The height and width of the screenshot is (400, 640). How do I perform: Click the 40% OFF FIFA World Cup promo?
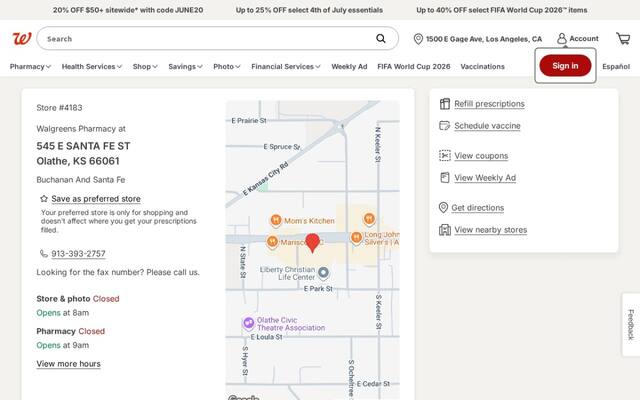point(502,10)
